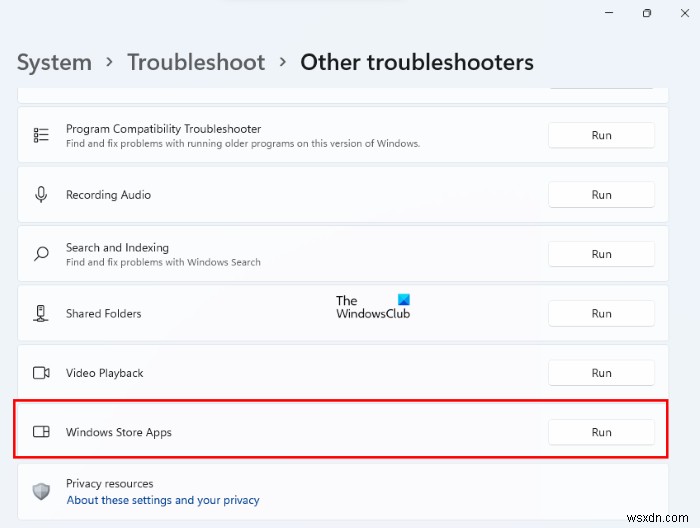Viewport: 700px width, 528px height.
Task: Click the Program Compatibility Troubleshooter icon
Action: pyautogui.click(x=41, y=135)
